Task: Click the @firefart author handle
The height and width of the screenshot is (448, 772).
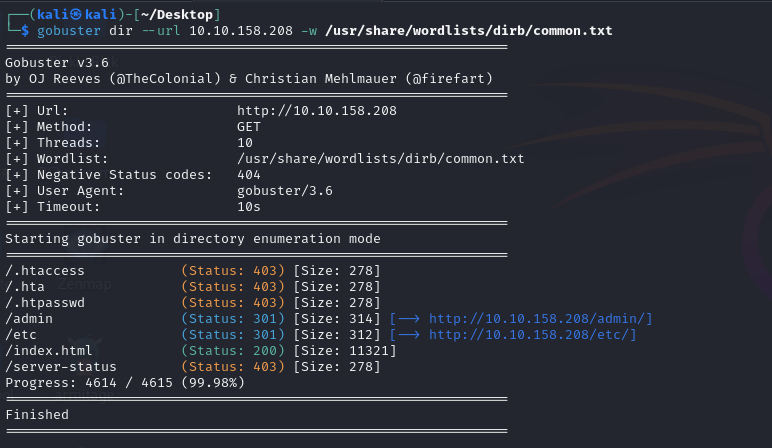Action: [456, 78]
